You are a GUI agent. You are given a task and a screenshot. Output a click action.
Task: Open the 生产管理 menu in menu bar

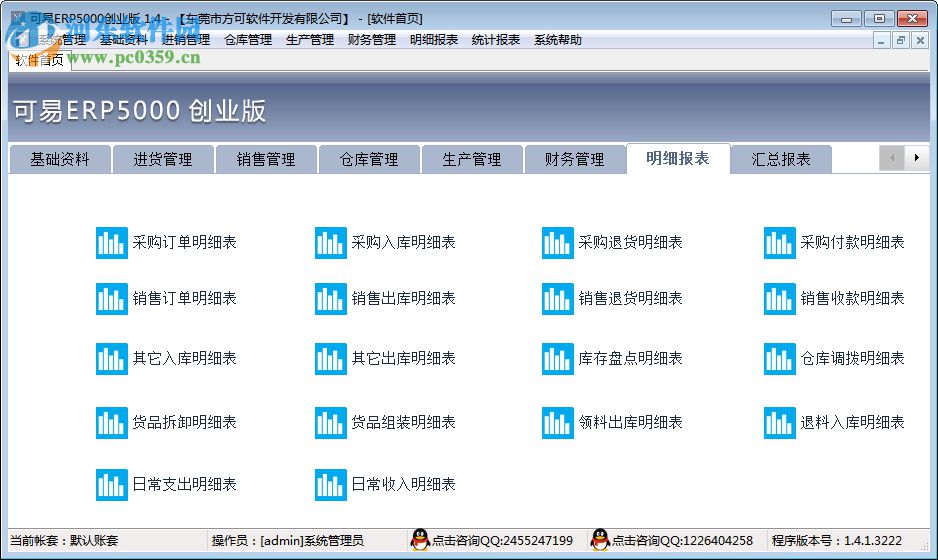[310, 40]
